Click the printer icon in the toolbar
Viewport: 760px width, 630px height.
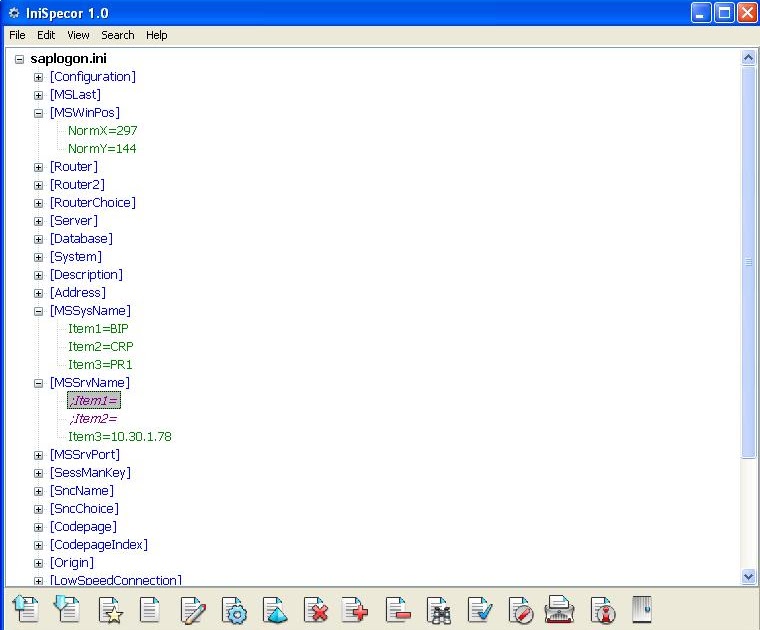point(559,609)
